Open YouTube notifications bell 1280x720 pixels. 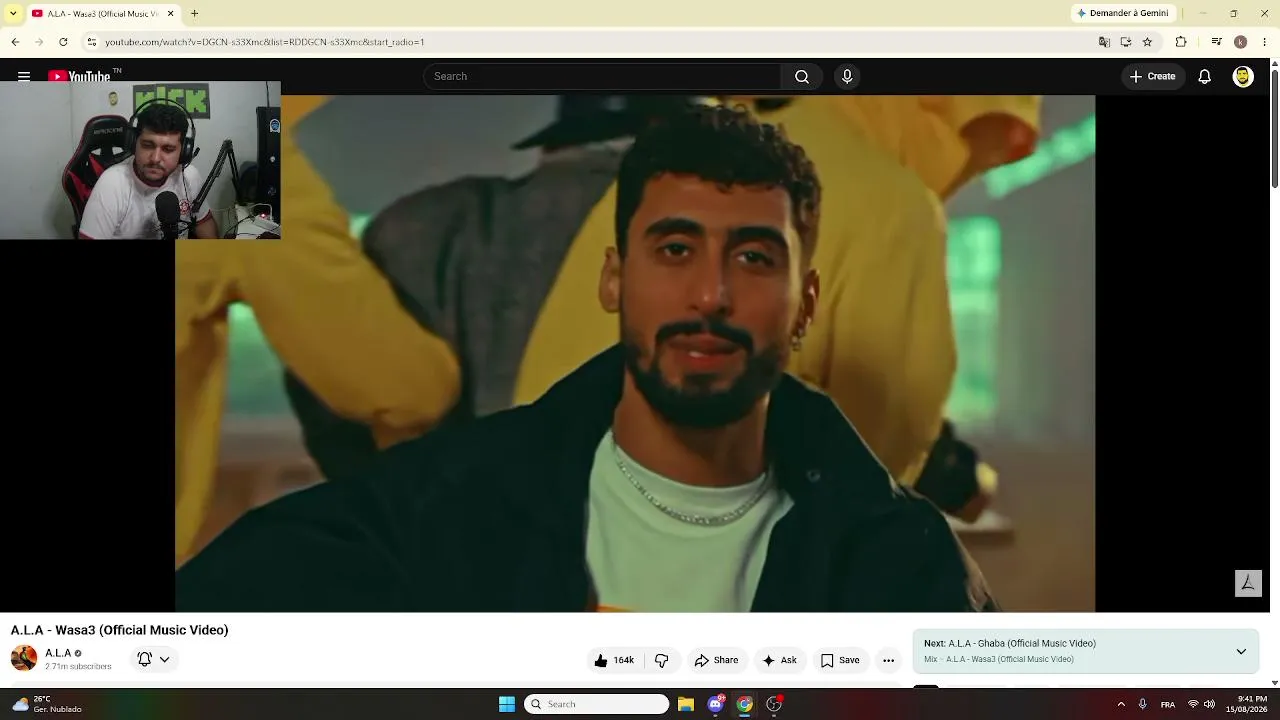pyautogui.click(x=1205, y=76)
